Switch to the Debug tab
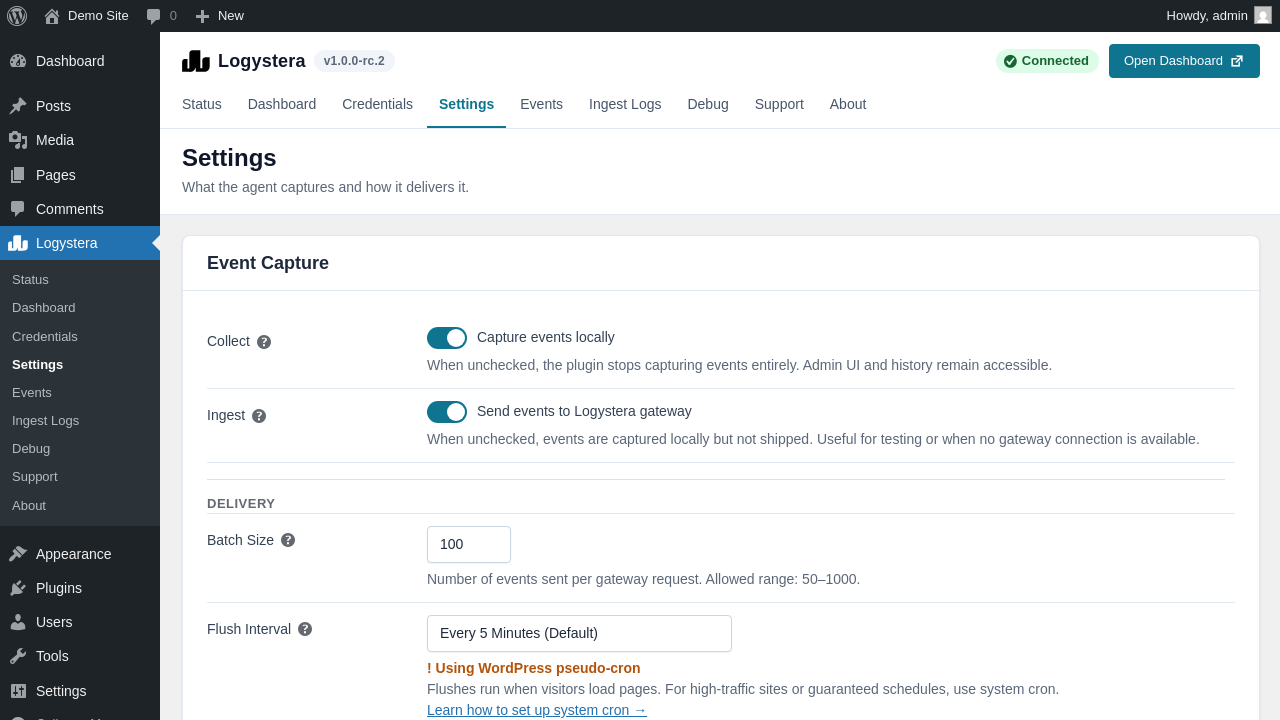The height and width of the screenshot is (720, 1280). click(708, 104)
